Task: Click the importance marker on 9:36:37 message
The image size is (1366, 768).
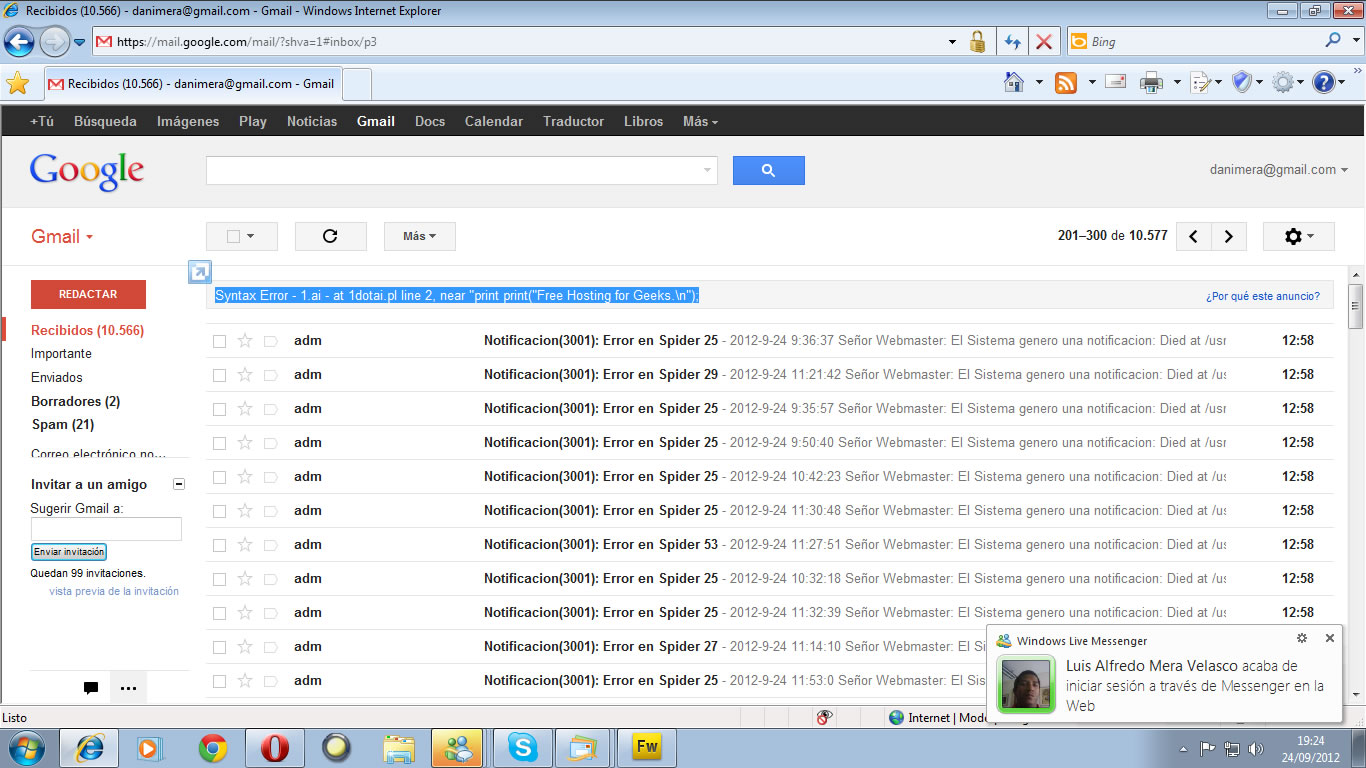Action: pos(271,341)
